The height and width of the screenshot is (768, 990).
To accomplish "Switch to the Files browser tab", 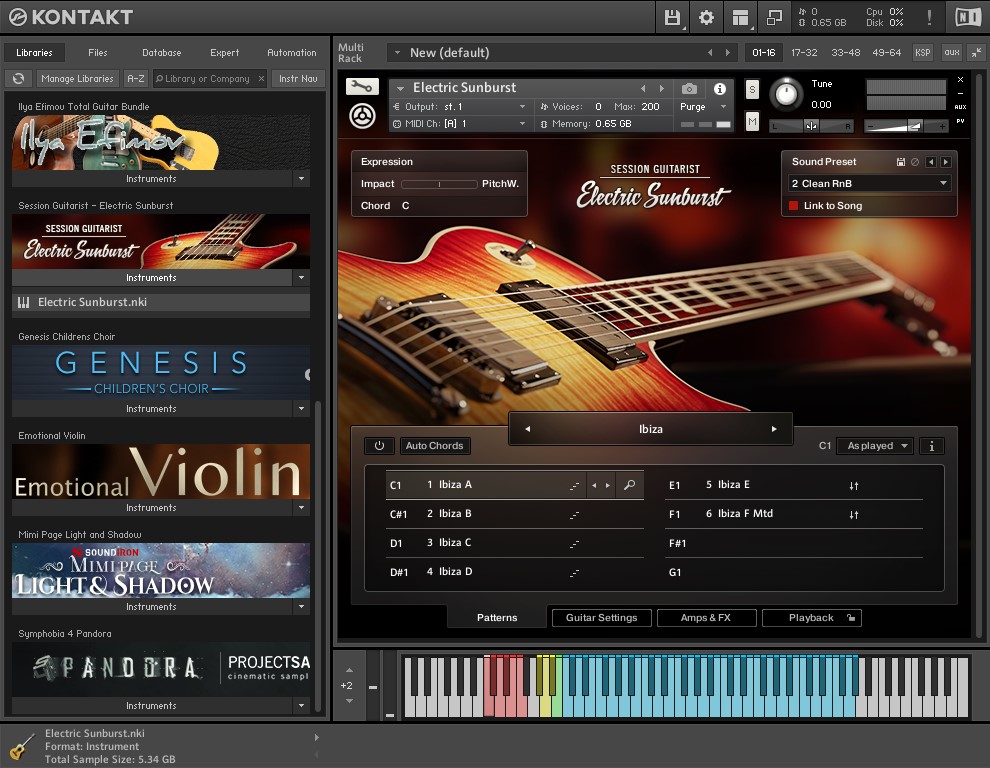I will coord(98,52).
